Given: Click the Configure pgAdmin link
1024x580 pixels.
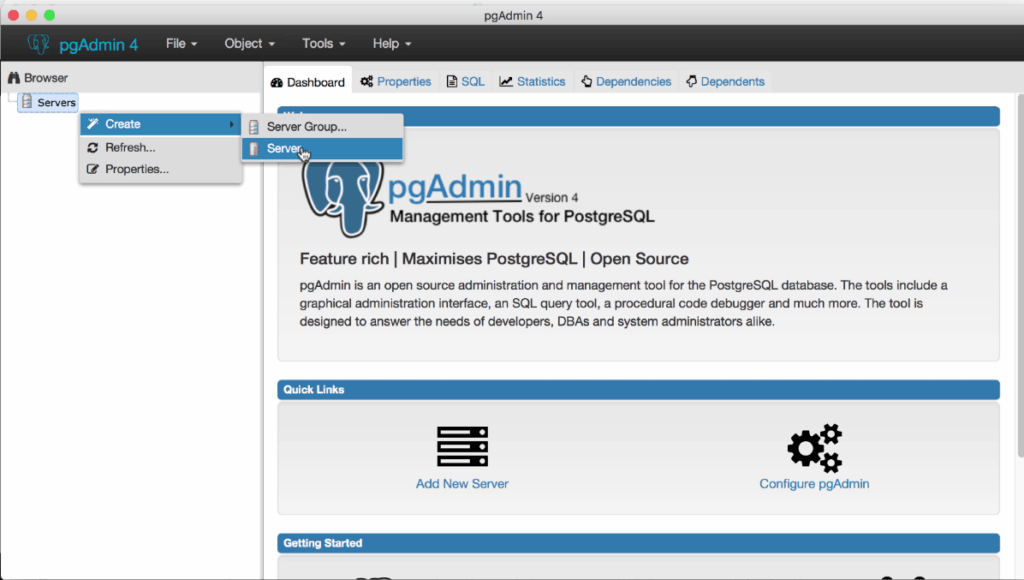Looking at the screenshot, I should [814, 484].
